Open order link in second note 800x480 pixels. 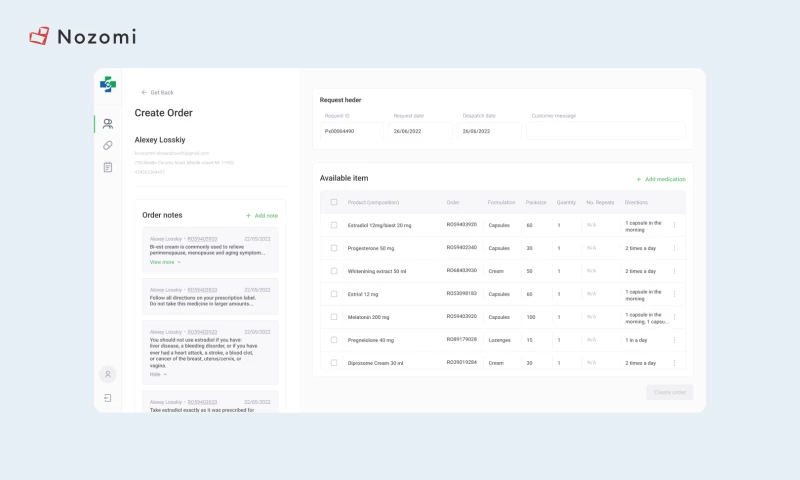pyautogui.click(x=202, y=290)
